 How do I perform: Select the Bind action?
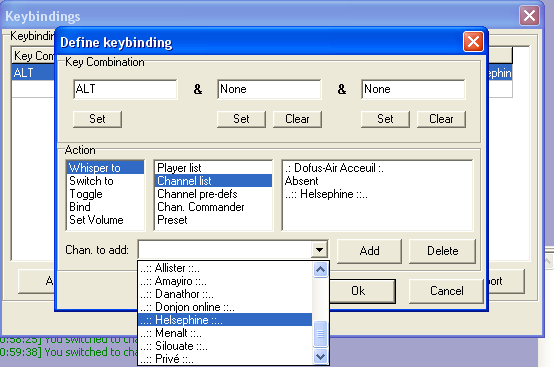pyautogui.click(x=105, y=207)
